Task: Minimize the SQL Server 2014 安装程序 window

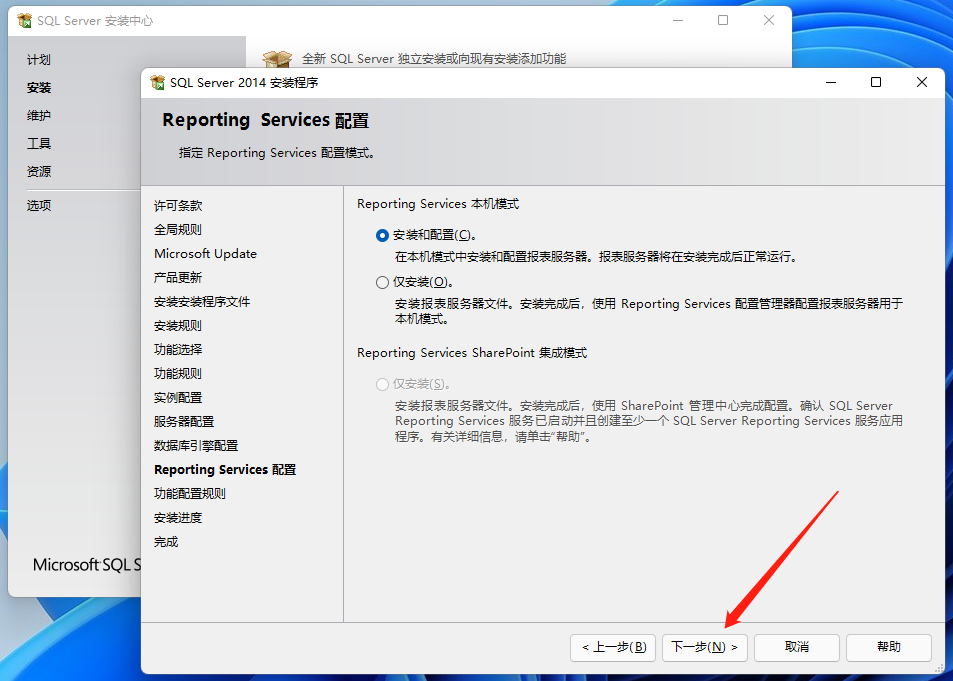Action: (x=831, y=82)
